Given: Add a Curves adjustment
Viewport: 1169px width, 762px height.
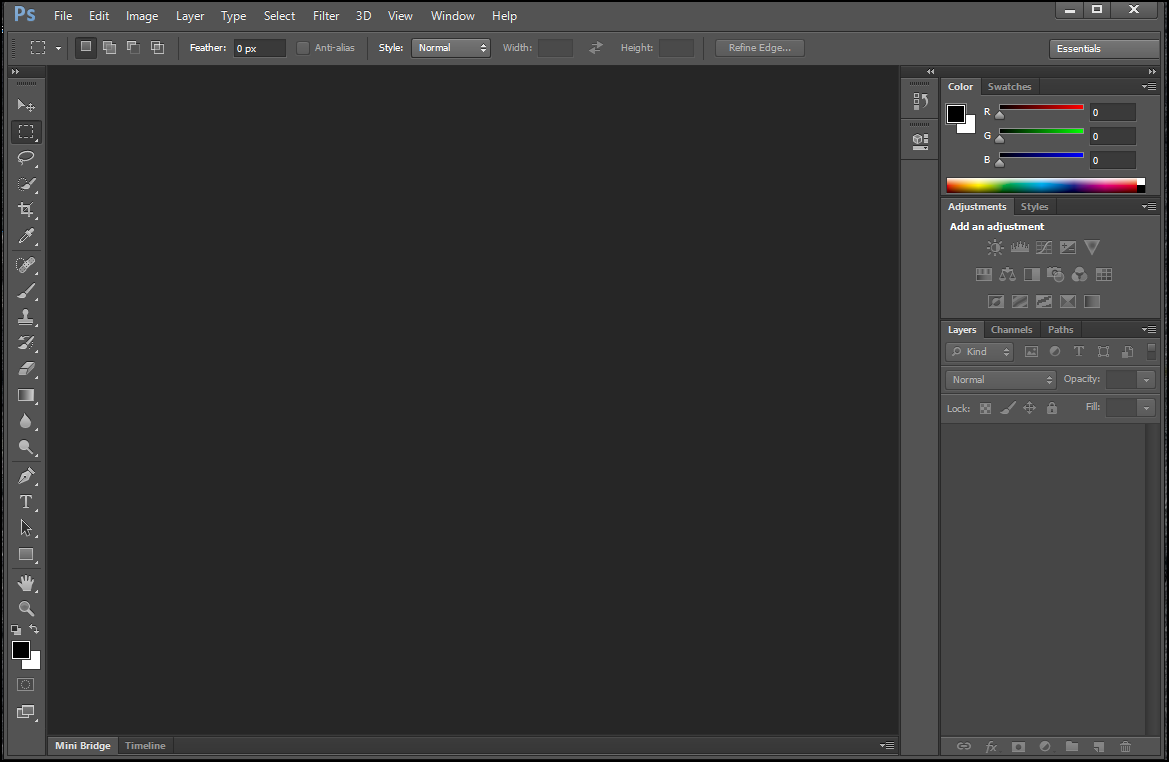Looking at the screenshot, I should pyautogui.click(x=1044, y=248).
